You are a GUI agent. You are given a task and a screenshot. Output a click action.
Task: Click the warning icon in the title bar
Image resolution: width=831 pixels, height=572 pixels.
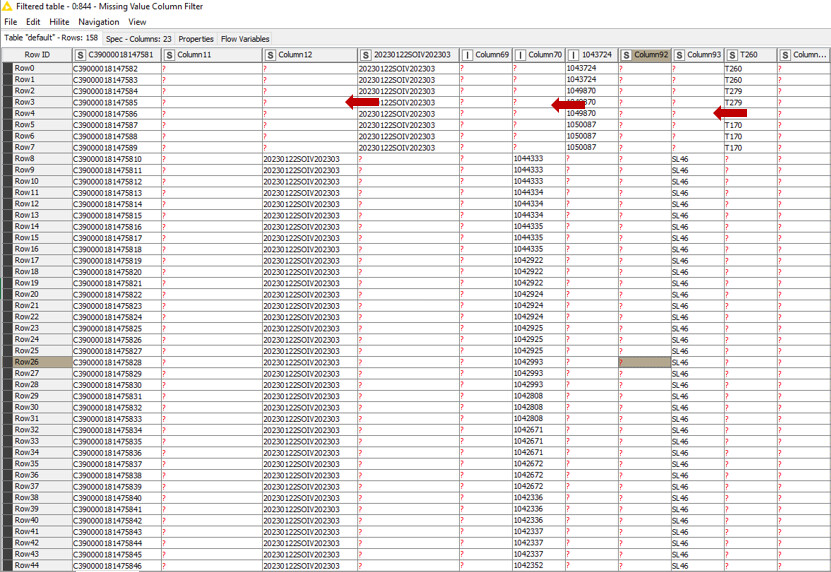coord(7,6)
